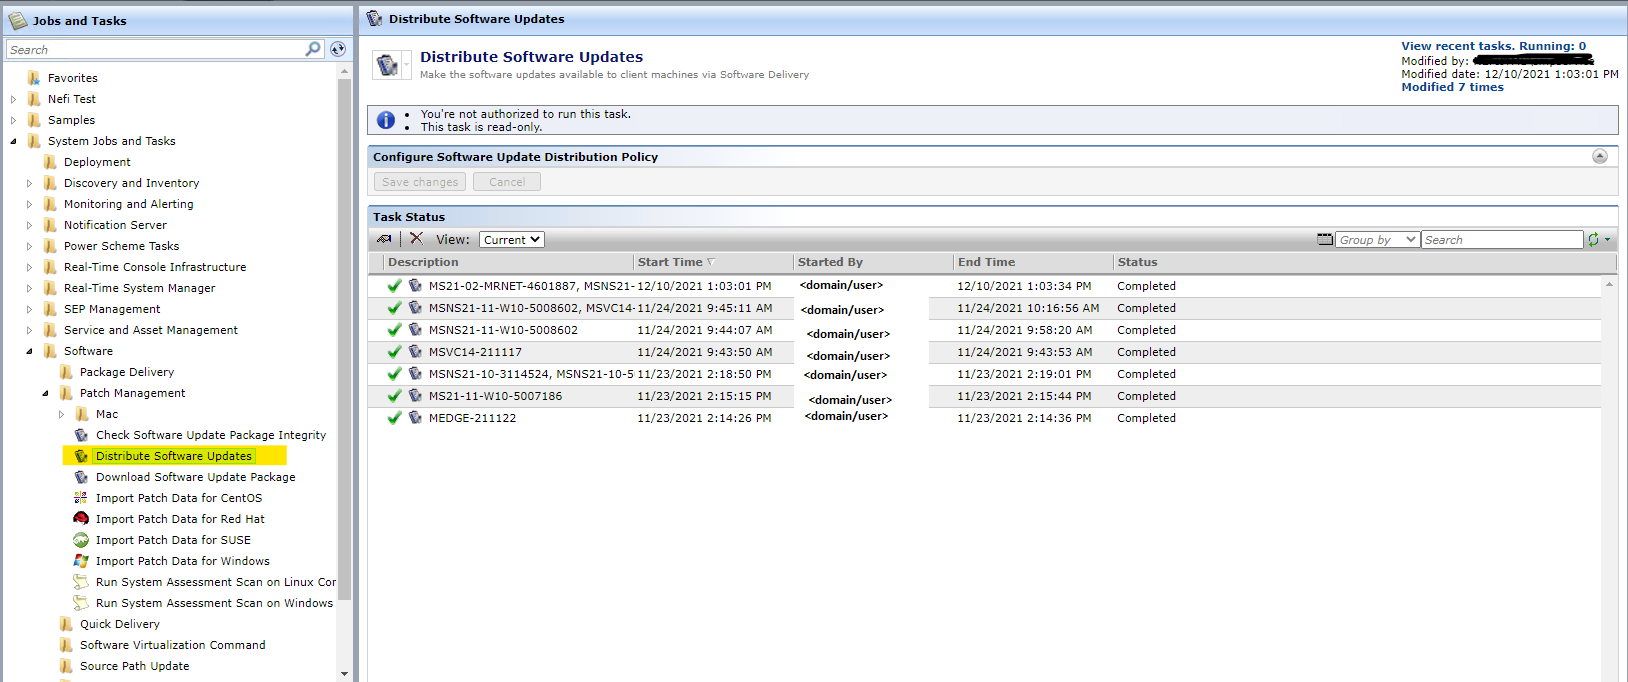The image size is (1628, 682).
Task: Select Check Software Update Package Integrity
Action: 210,435
